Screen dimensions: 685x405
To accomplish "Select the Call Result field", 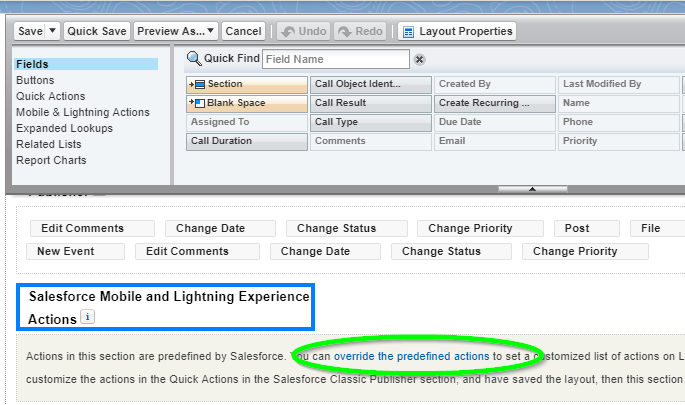I will click(371, 104).
